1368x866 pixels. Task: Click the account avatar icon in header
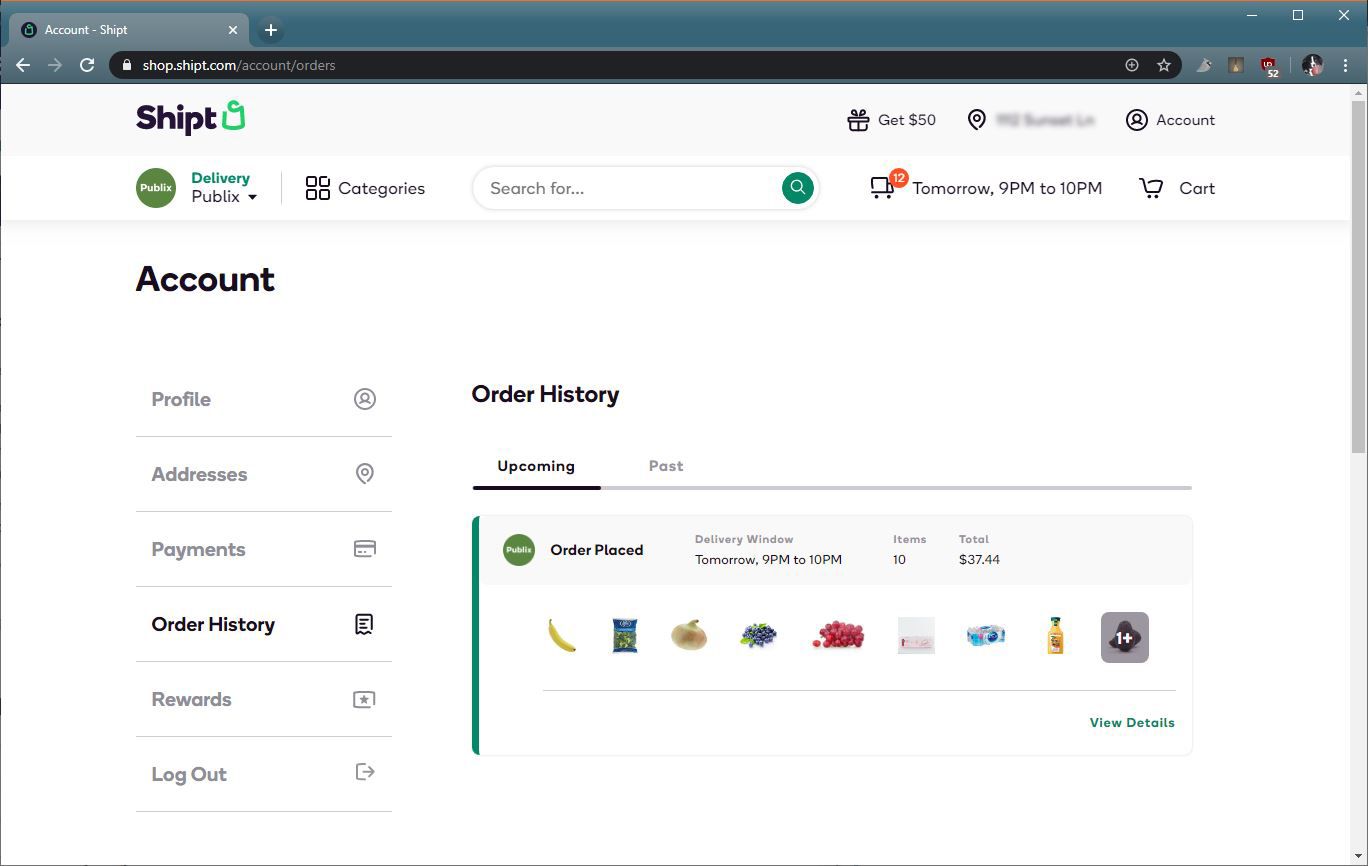[x=1136, y=120]
